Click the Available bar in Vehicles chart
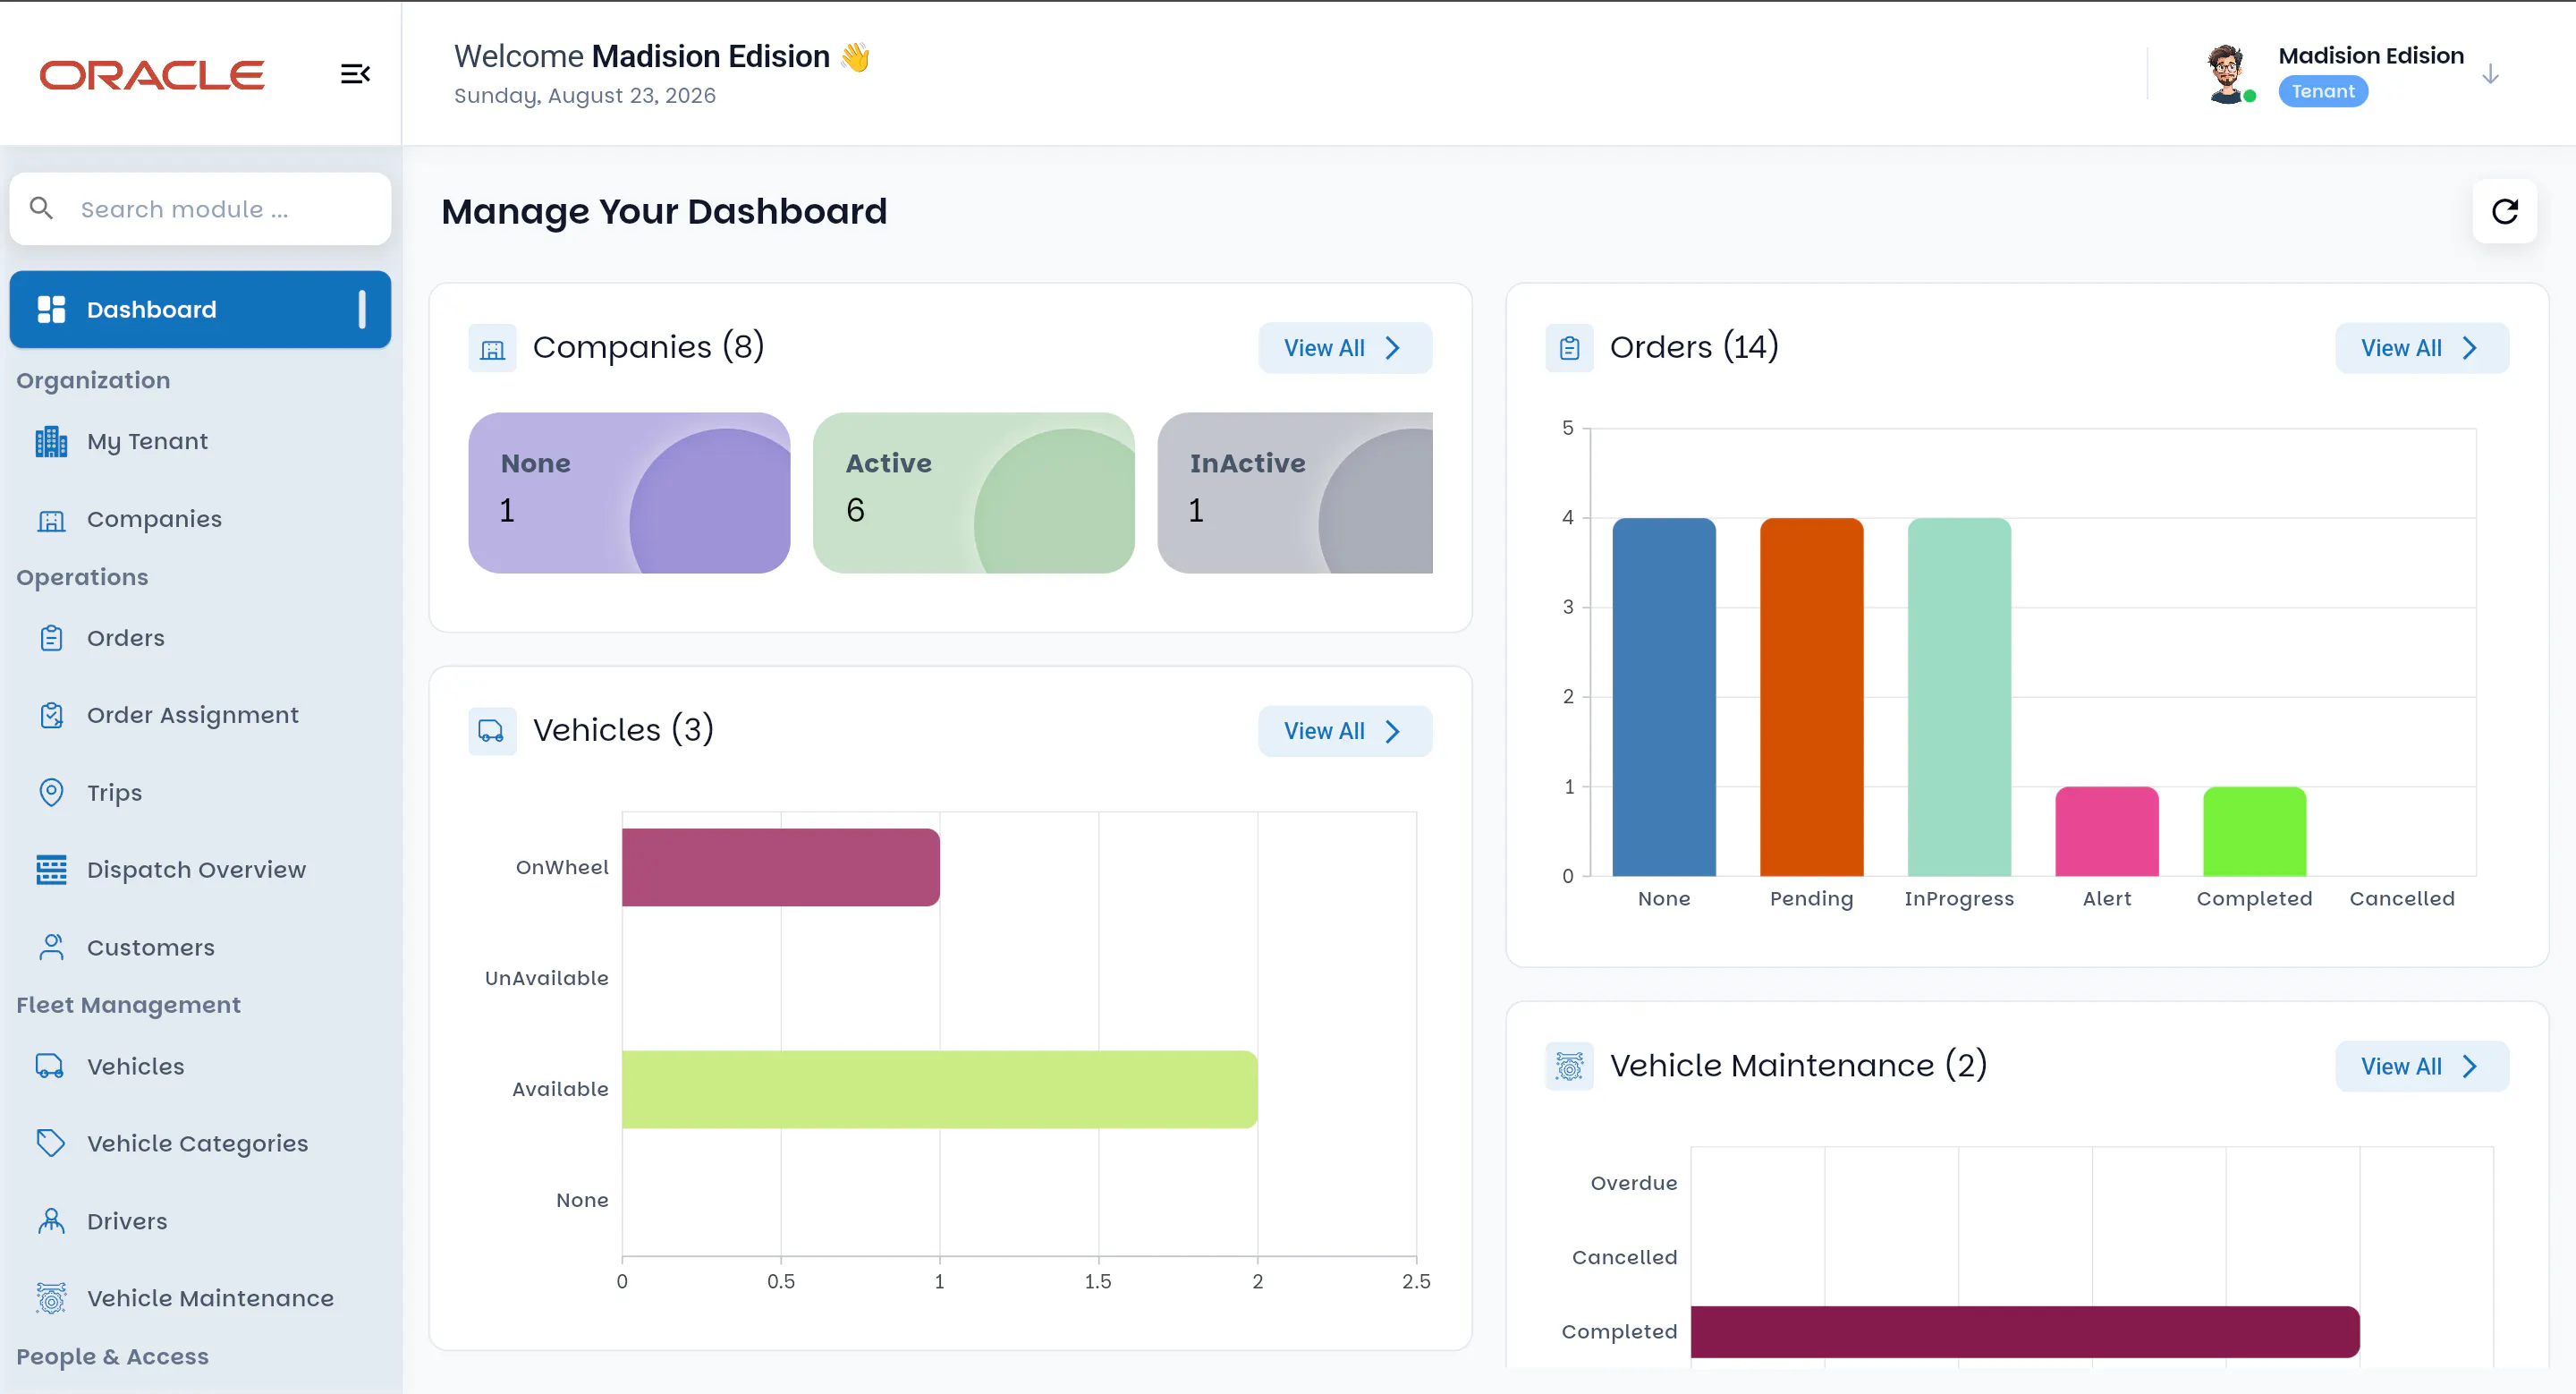This screenshot has width=2576, height=1394. click(x=939, y=1089)
